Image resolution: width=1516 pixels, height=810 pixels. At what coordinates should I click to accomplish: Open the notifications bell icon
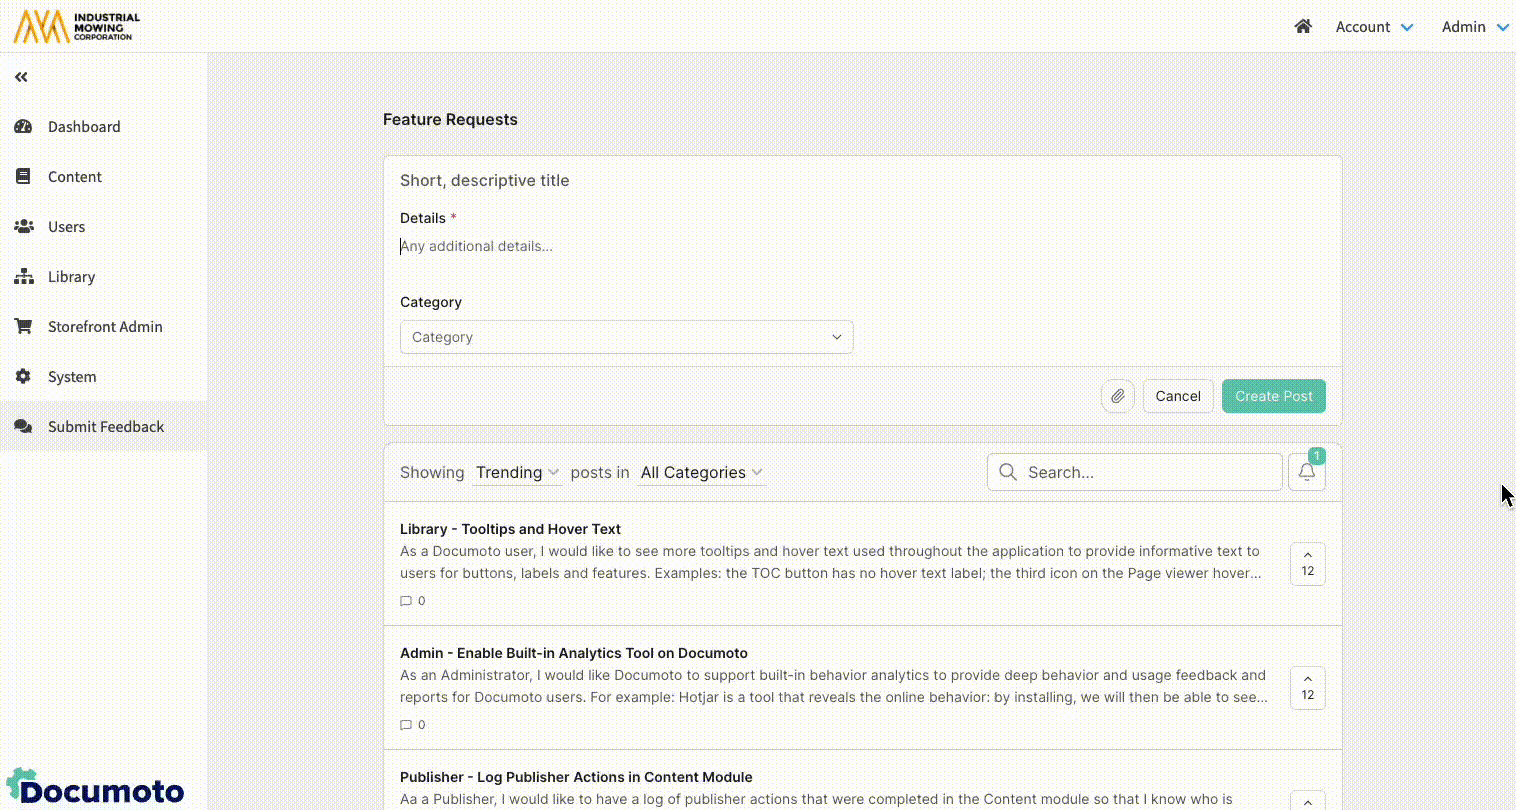pos(1306,472)
